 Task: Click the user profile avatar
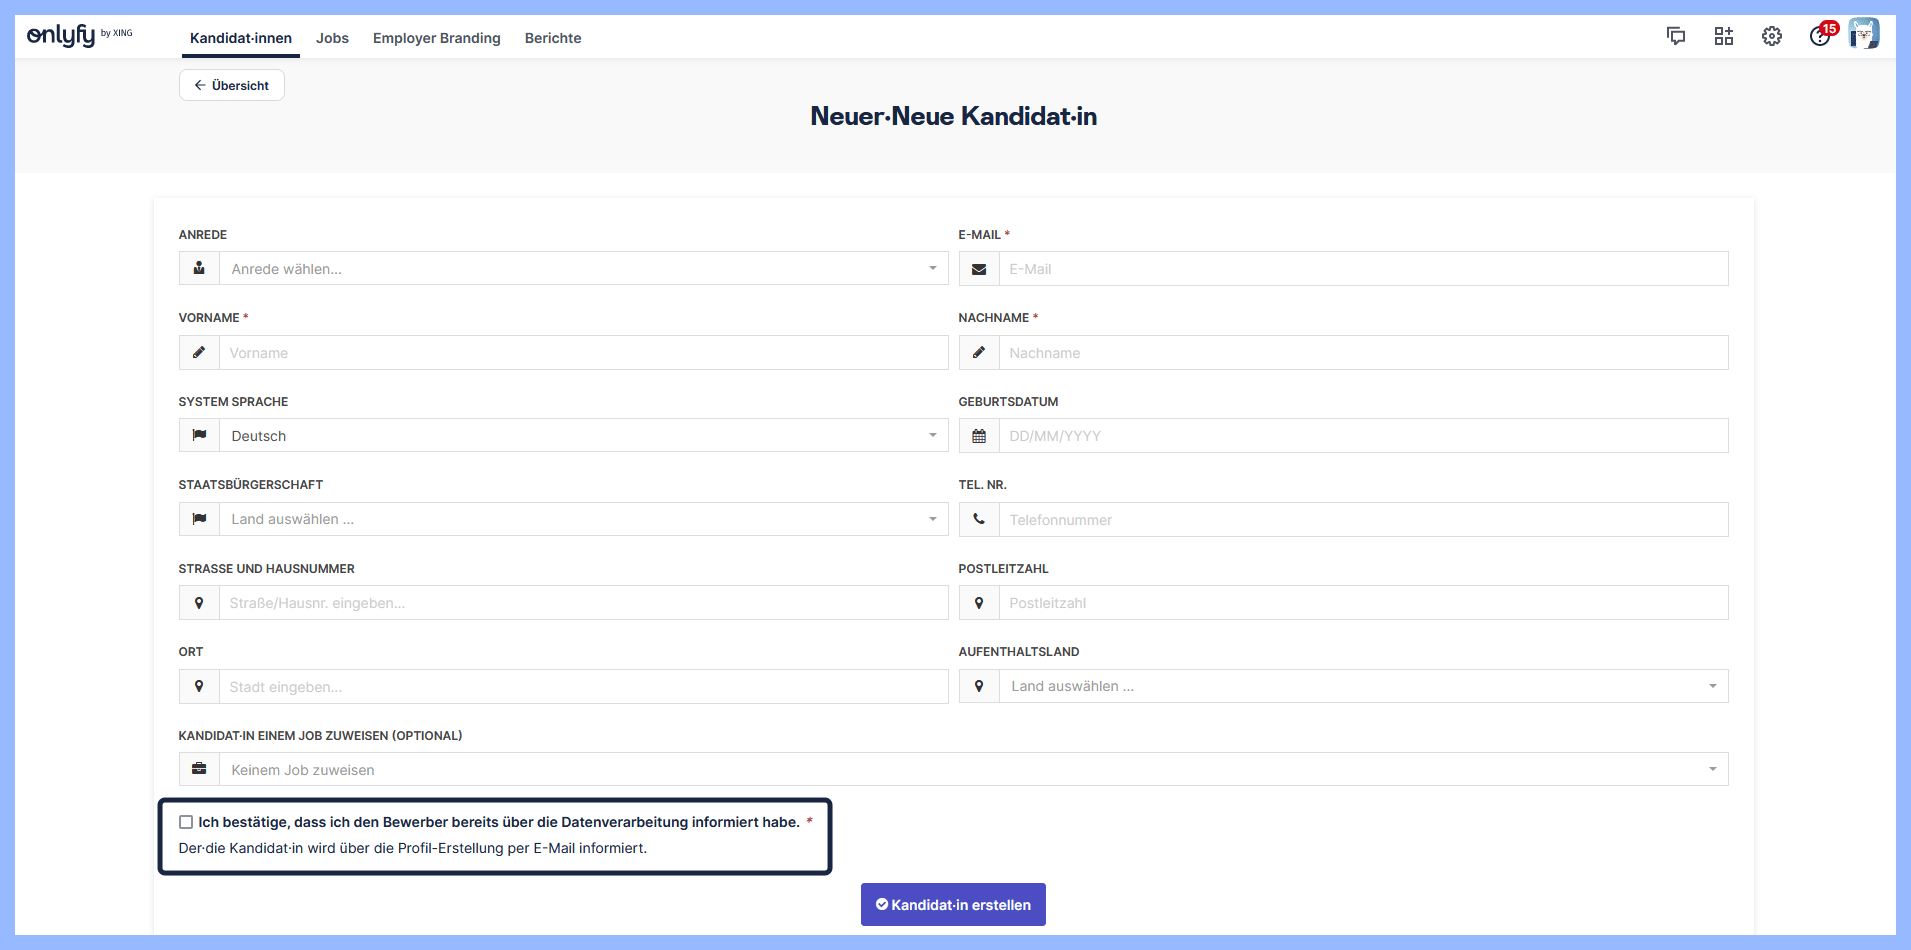(1864, 34)
